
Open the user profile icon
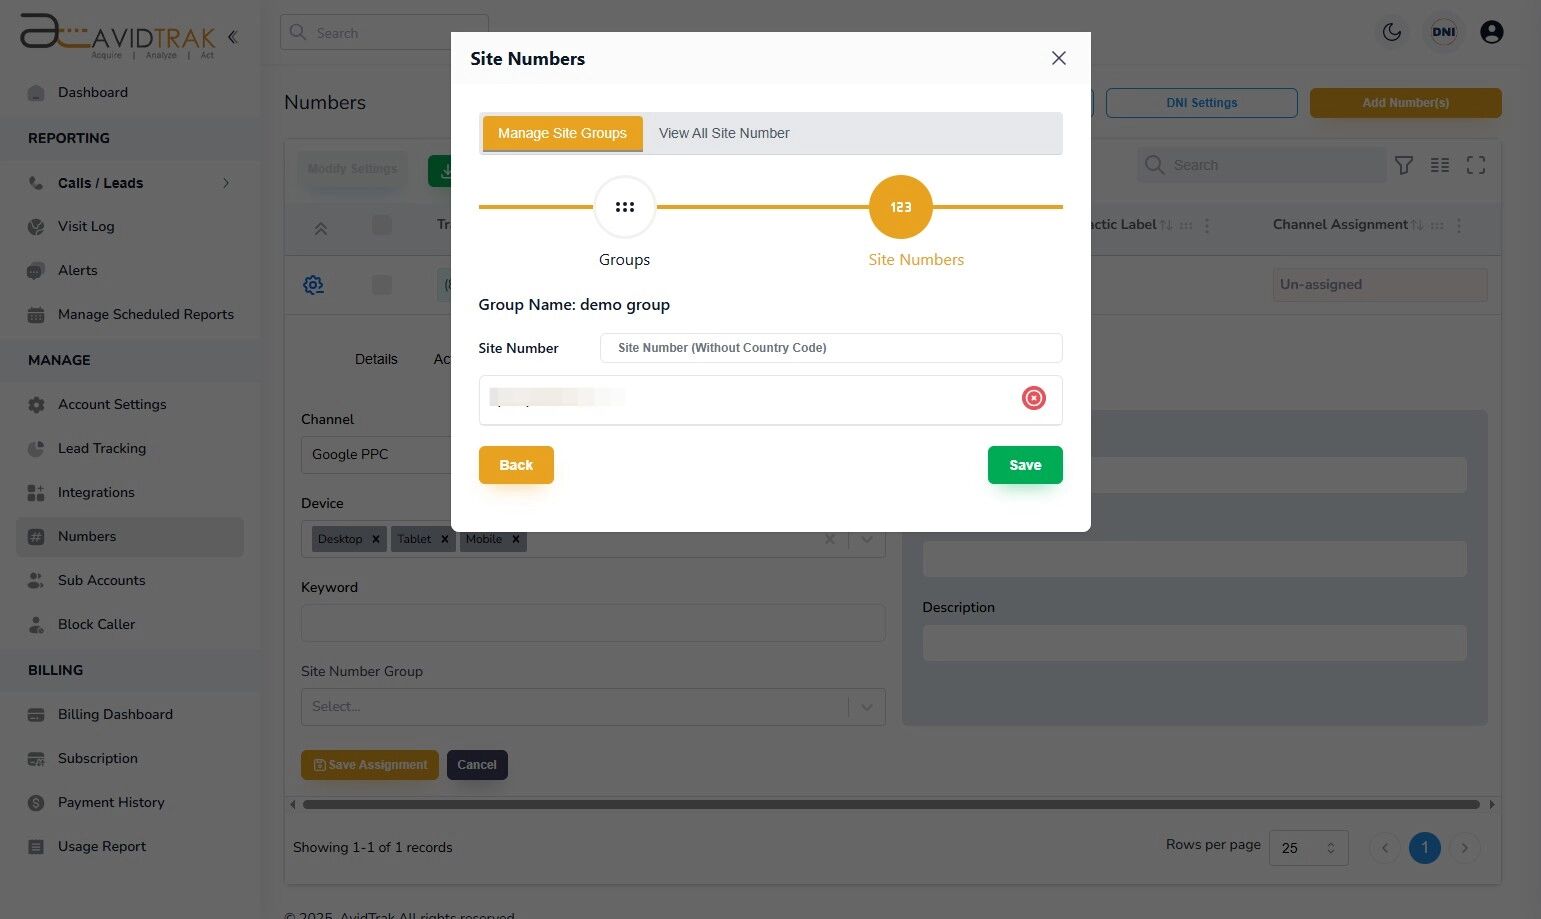1491,32
